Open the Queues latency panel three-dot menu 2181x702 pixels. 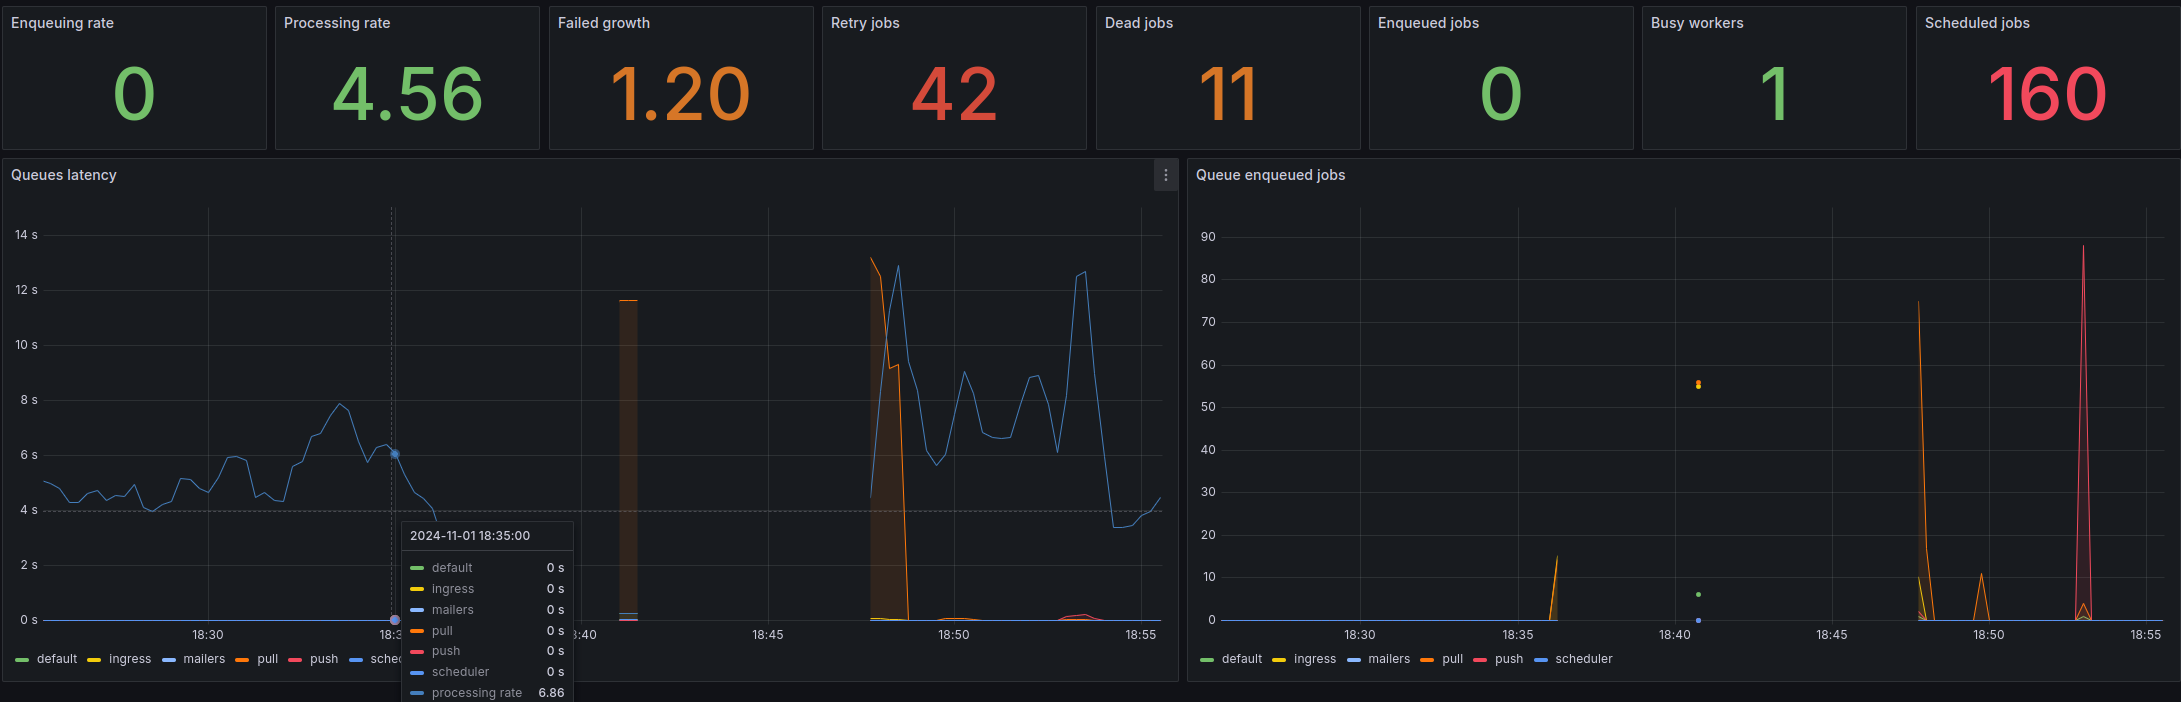coord(1165,175)
